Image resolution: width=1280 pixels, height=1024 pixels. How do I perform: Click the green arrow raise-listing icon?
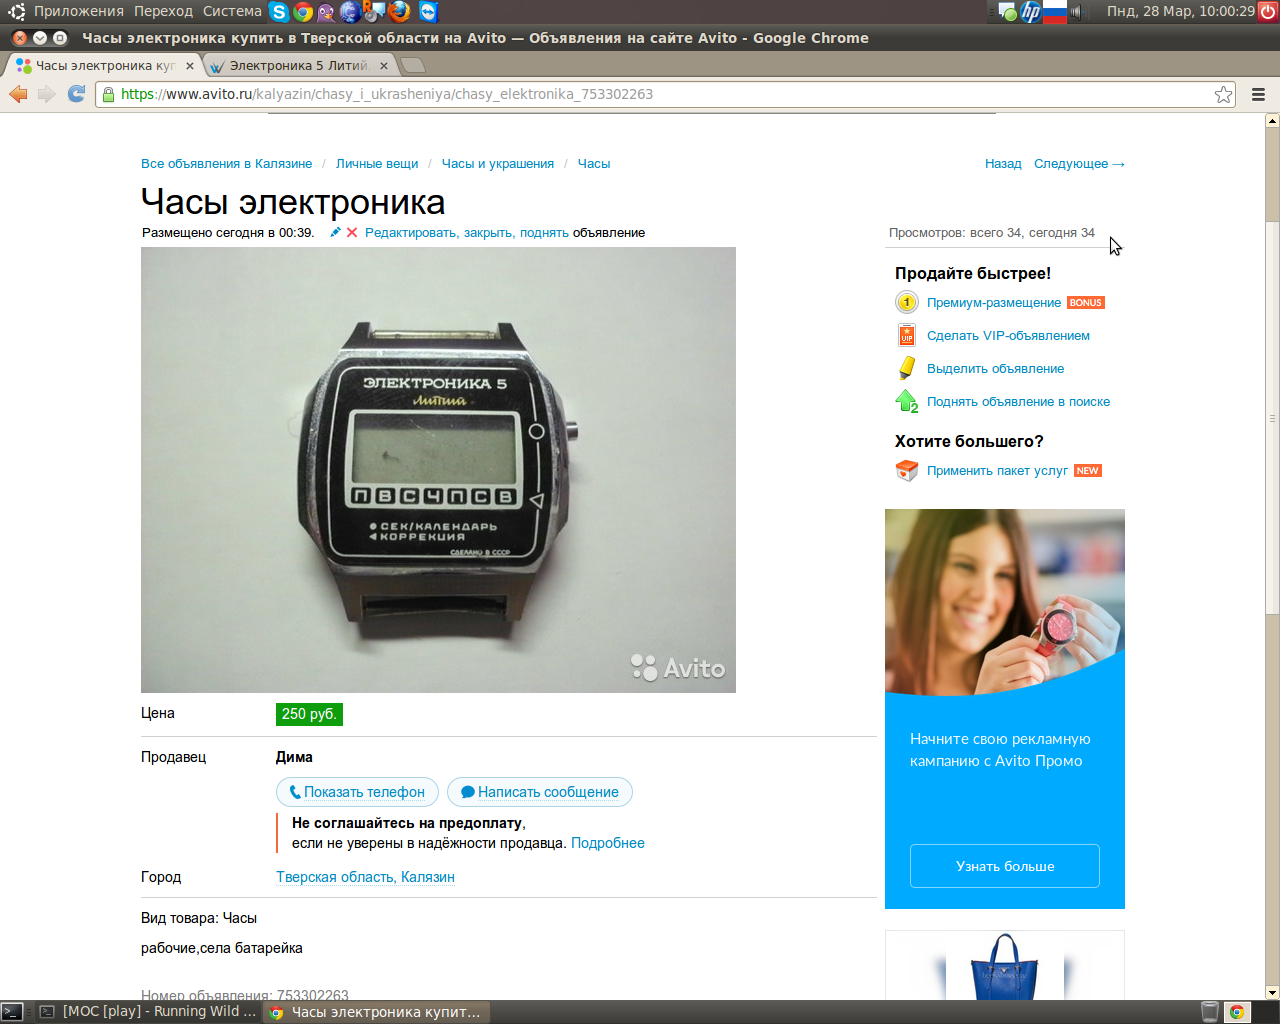pos(906,401)
